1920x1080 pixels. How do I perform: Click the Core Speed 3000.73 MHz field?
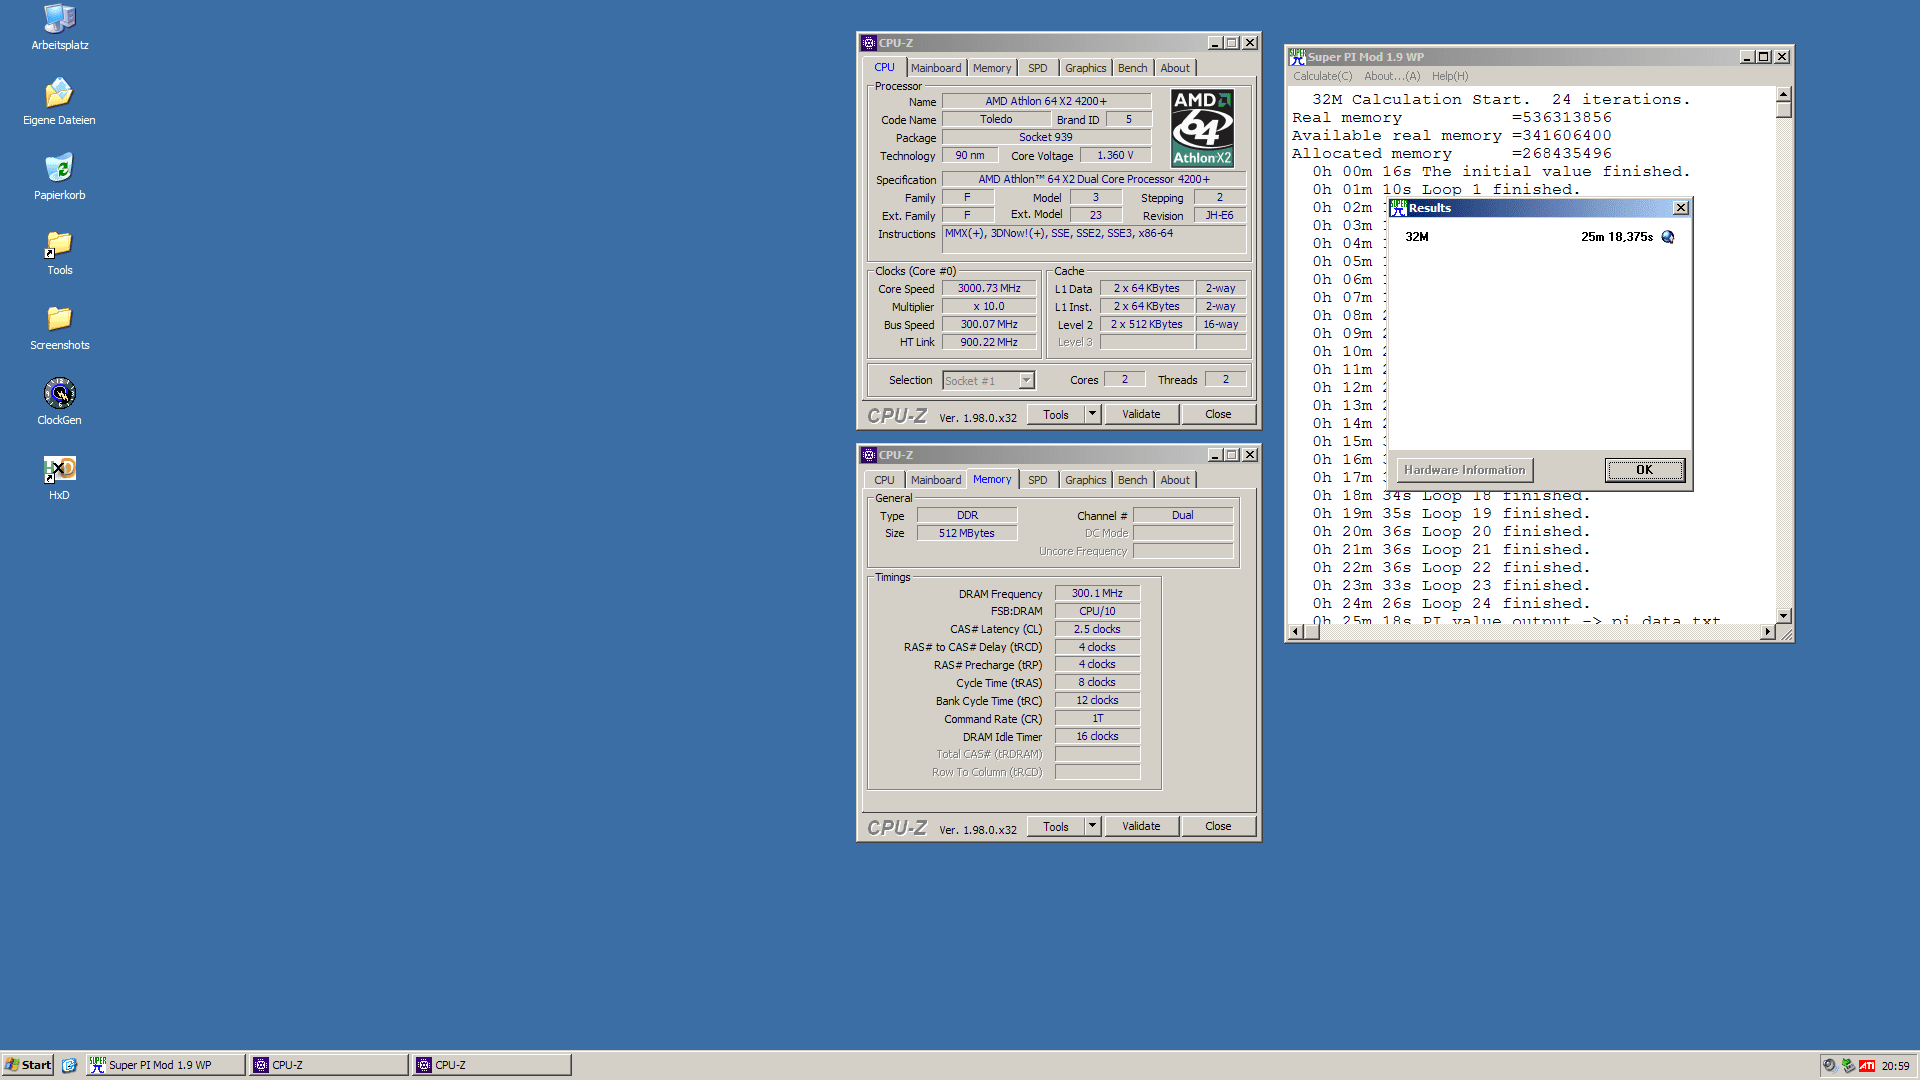click(989, 288)
